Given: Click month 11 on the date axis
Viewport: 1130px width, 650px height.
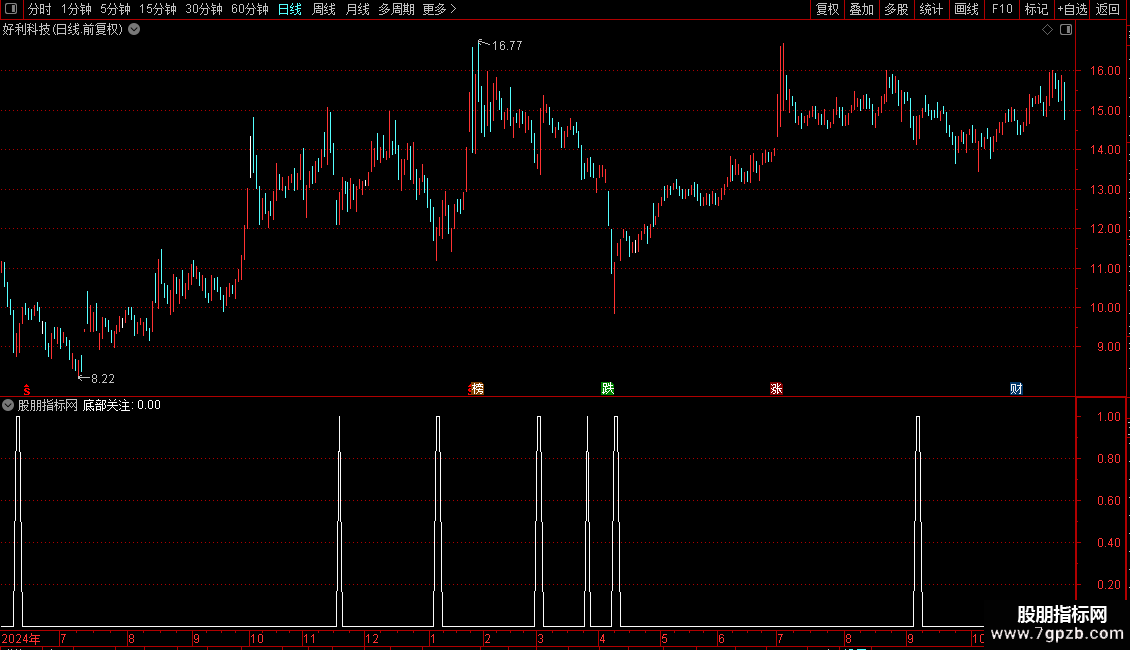Looking at the screenshot, I should (x=309, y=638).
